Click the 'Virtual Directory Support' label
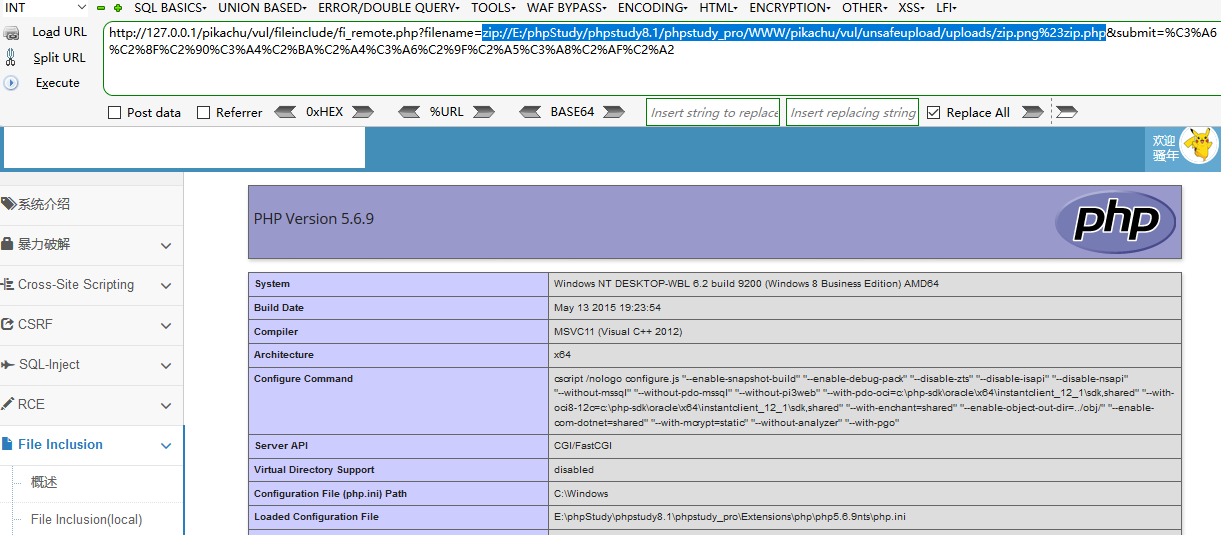Image resolution: width=1221 pixels, height=535 pixels. pos(314,470)
